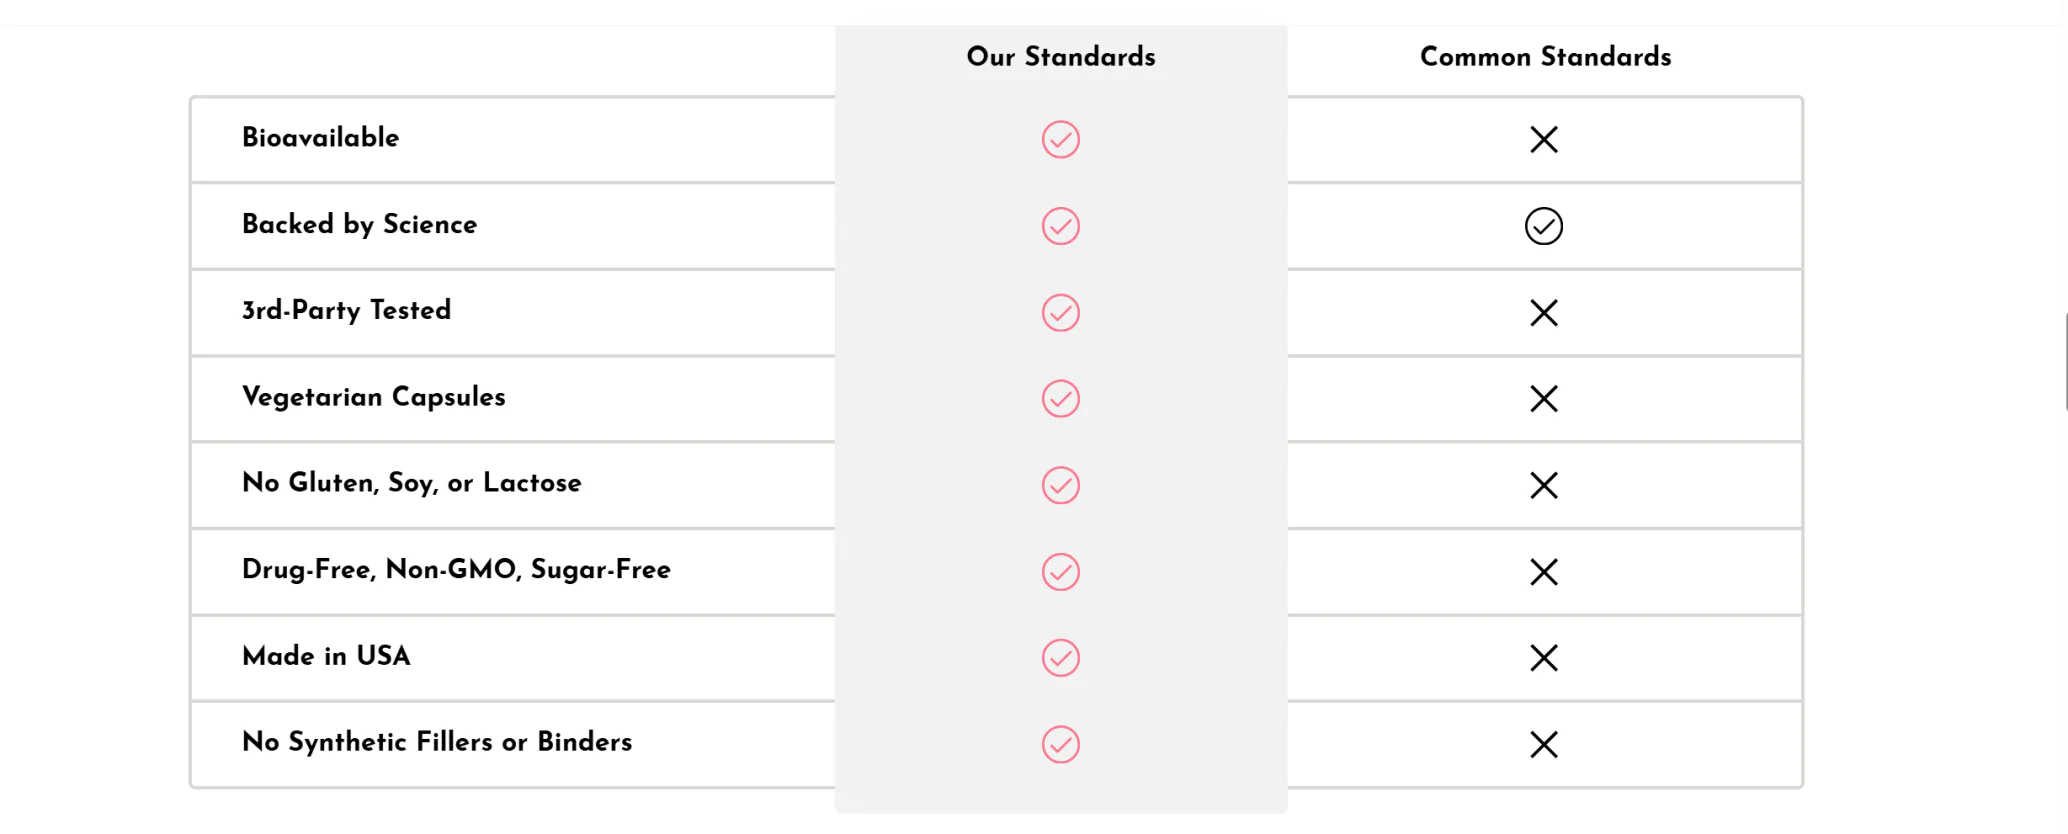The height and width of the screenshot is (834, 2068).
Task: Click the No Gluten, Soy, or Lactose label
Action: click(x=411, y=483)
